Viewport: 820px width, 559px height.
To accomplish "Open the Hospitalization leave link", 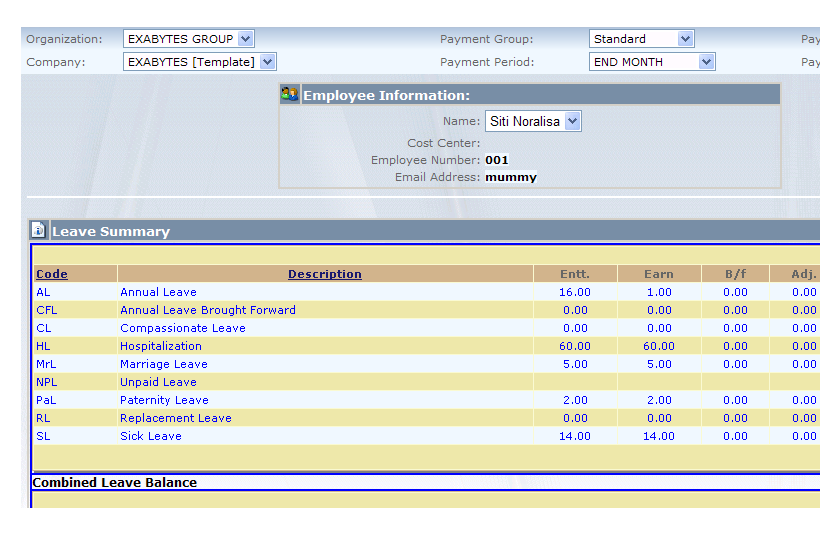I will [161, 346].
